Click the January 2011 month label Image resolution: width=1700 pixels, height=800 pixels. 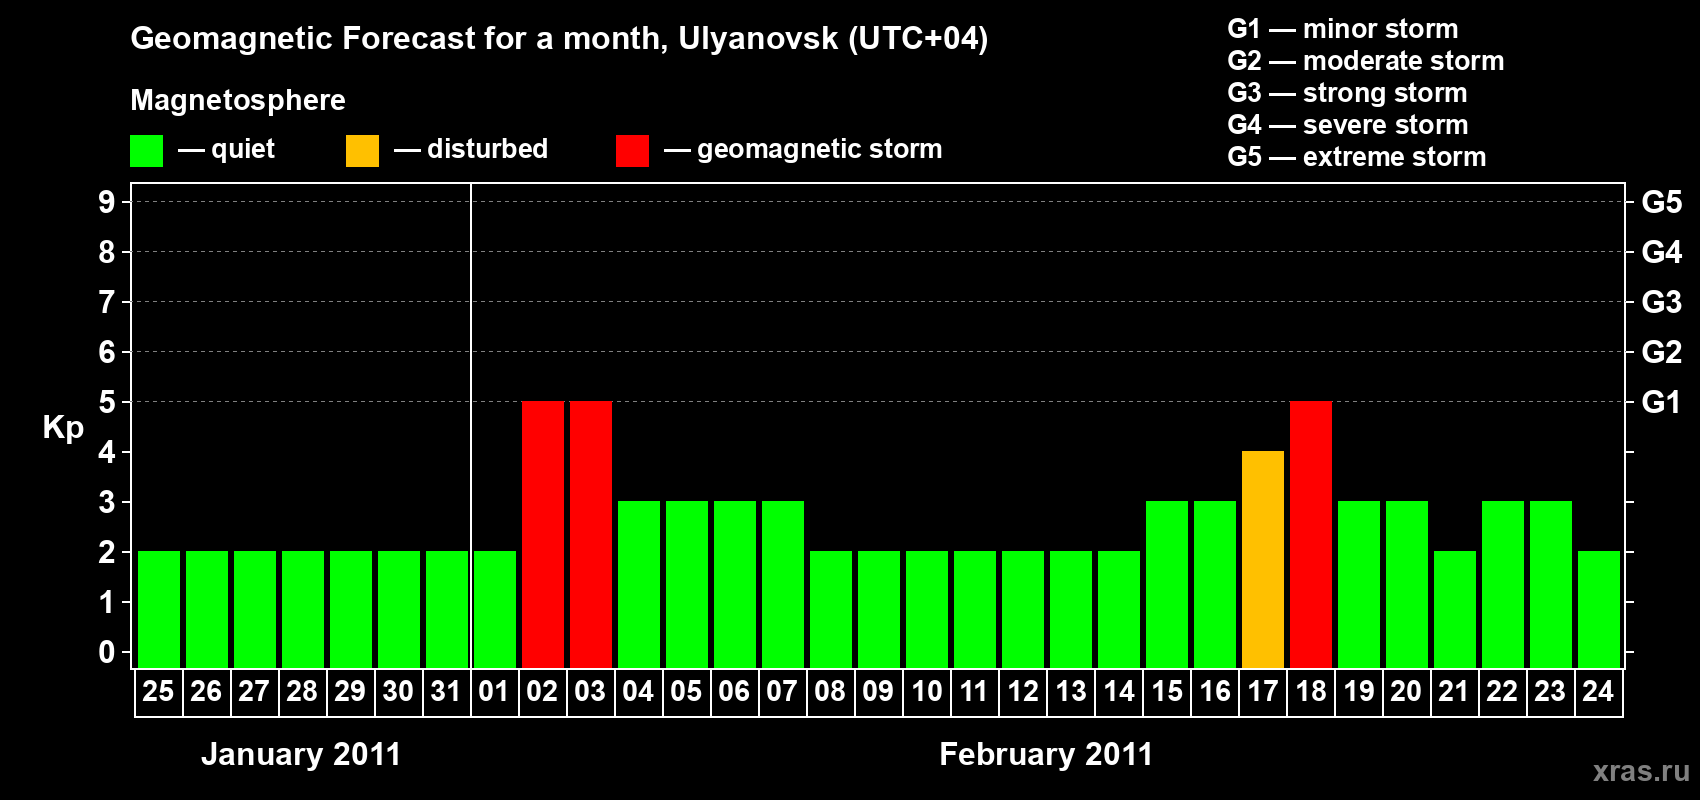(x=301, y=754)
